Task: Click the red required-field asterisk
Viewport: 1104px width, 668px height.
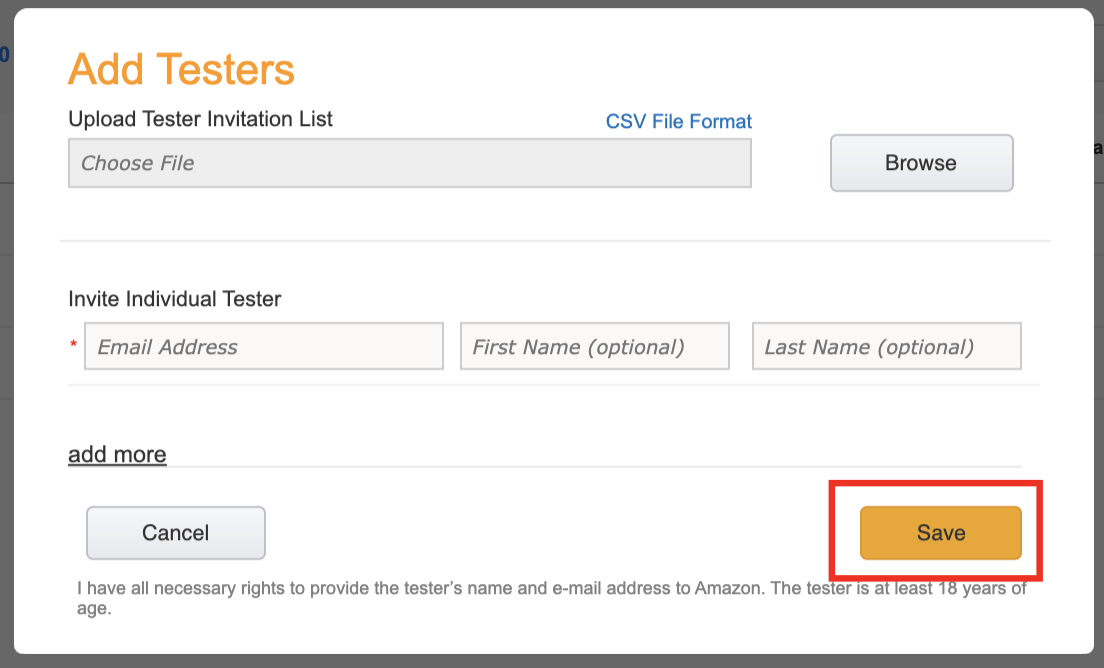Action: coord(73,344)
